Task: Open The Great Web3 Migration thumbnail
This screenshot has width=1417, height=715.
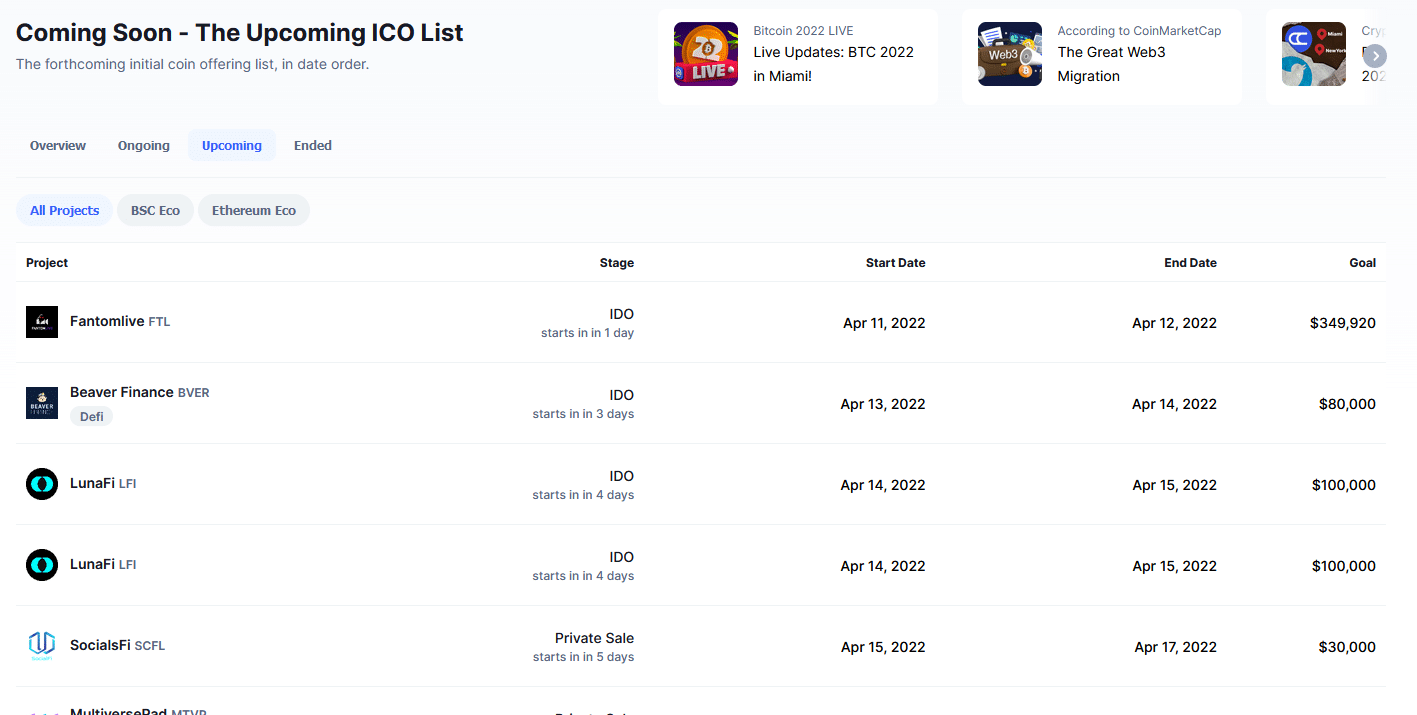Action: 1010,54
